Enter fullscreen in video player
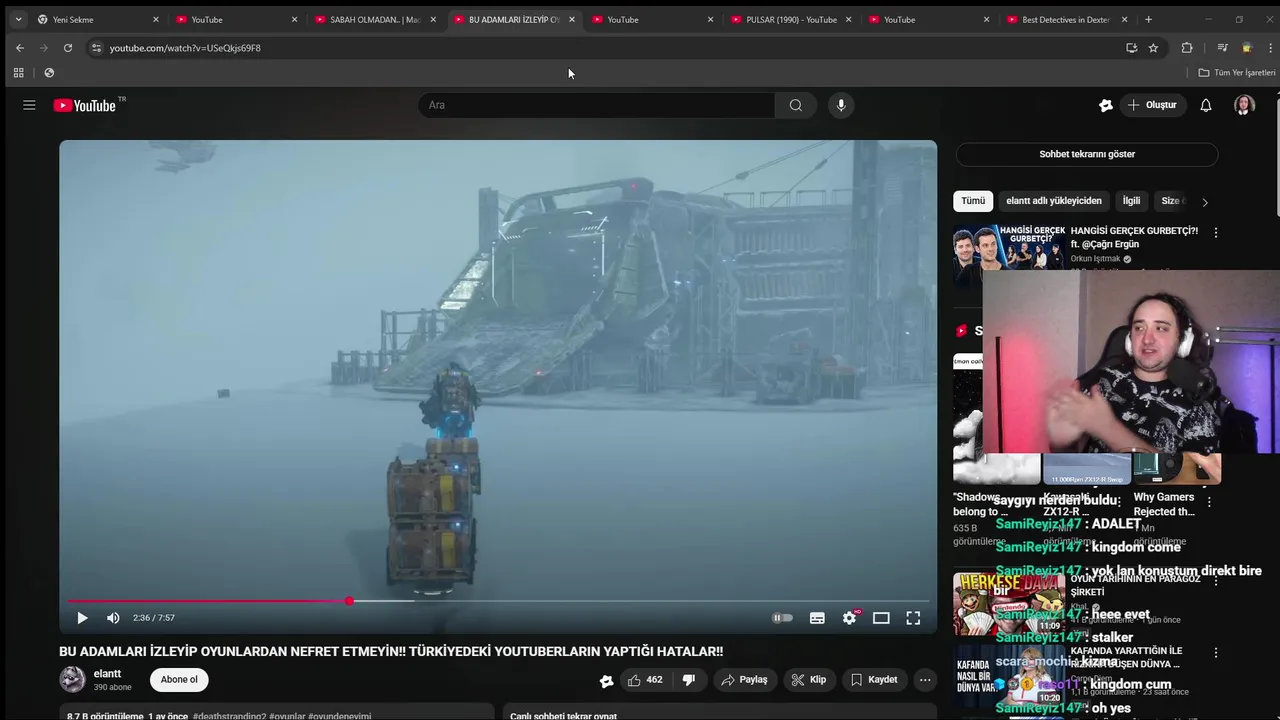The width and height of the screenshot is (1280, 720). (x=913, y=618)
